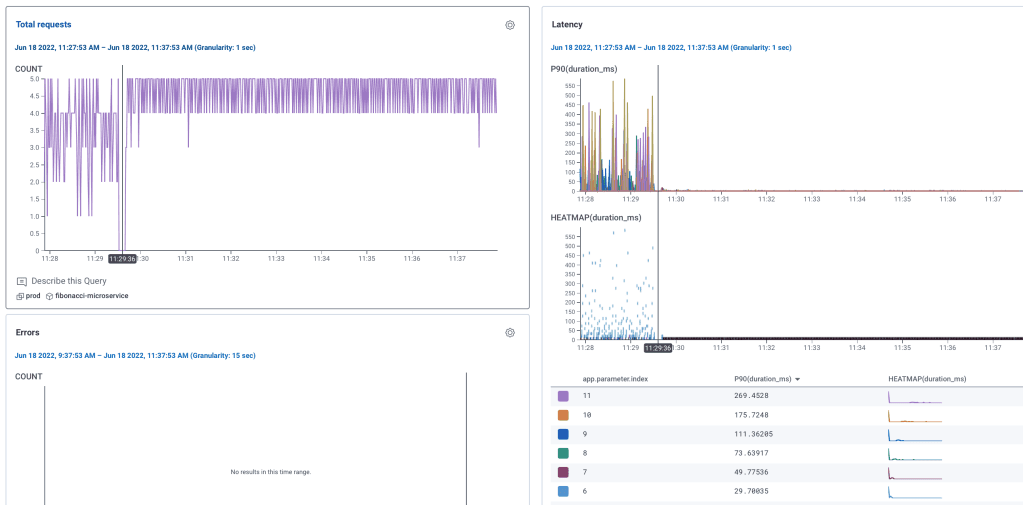The height and width of the screenshot is (505, 1023).
Task: Open settings gear on Total requests panel
Action: point(510,25)
